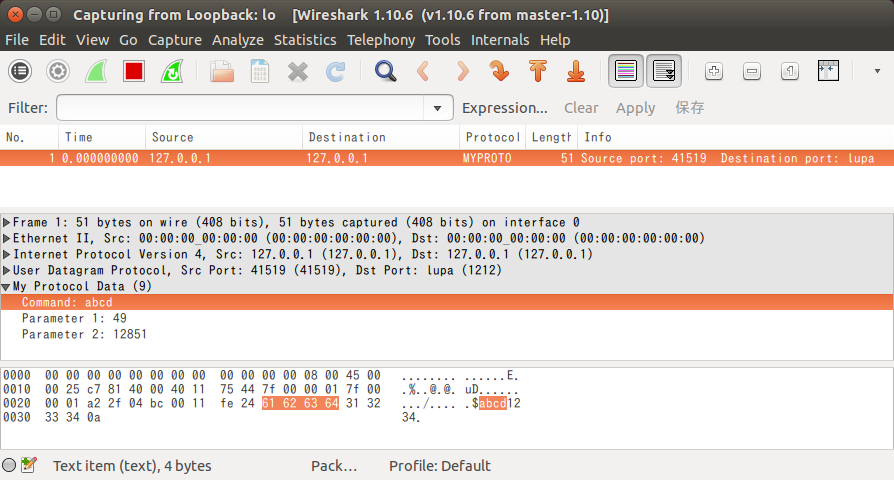Click the Expression... button
This screenshot has height=480, width=894.
(x=504, y=108)
